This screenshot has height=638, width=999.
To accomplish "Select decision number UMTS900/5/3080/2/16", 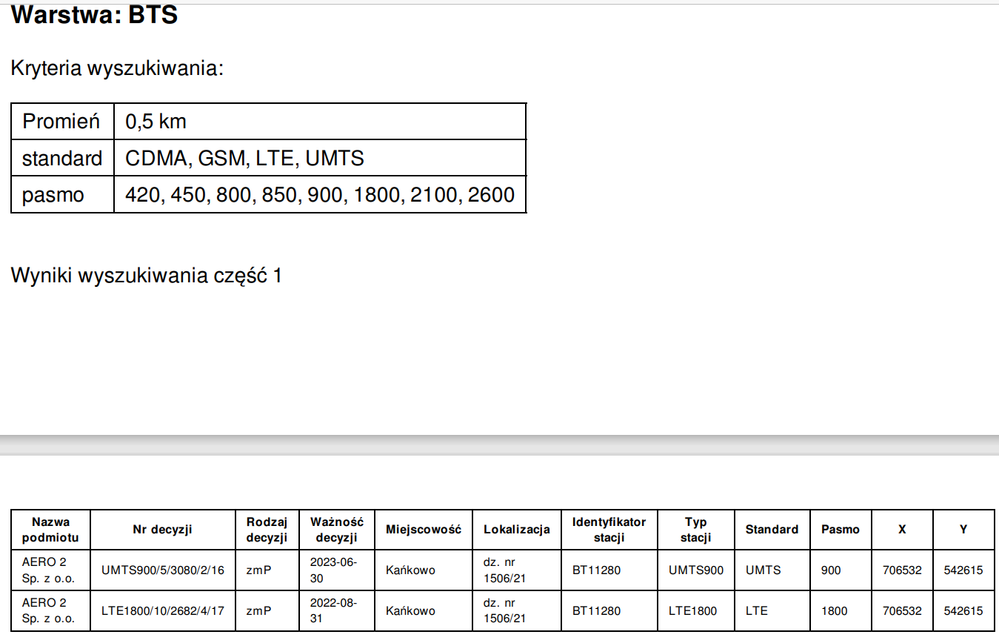I will point(162,570).
